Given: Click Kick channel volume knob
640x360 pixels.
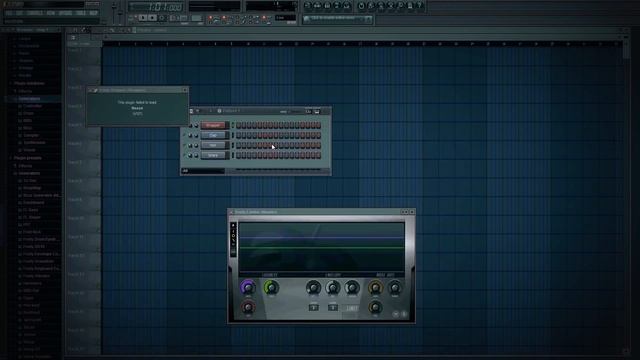Looking at the screenshot, I should point(196,125).
